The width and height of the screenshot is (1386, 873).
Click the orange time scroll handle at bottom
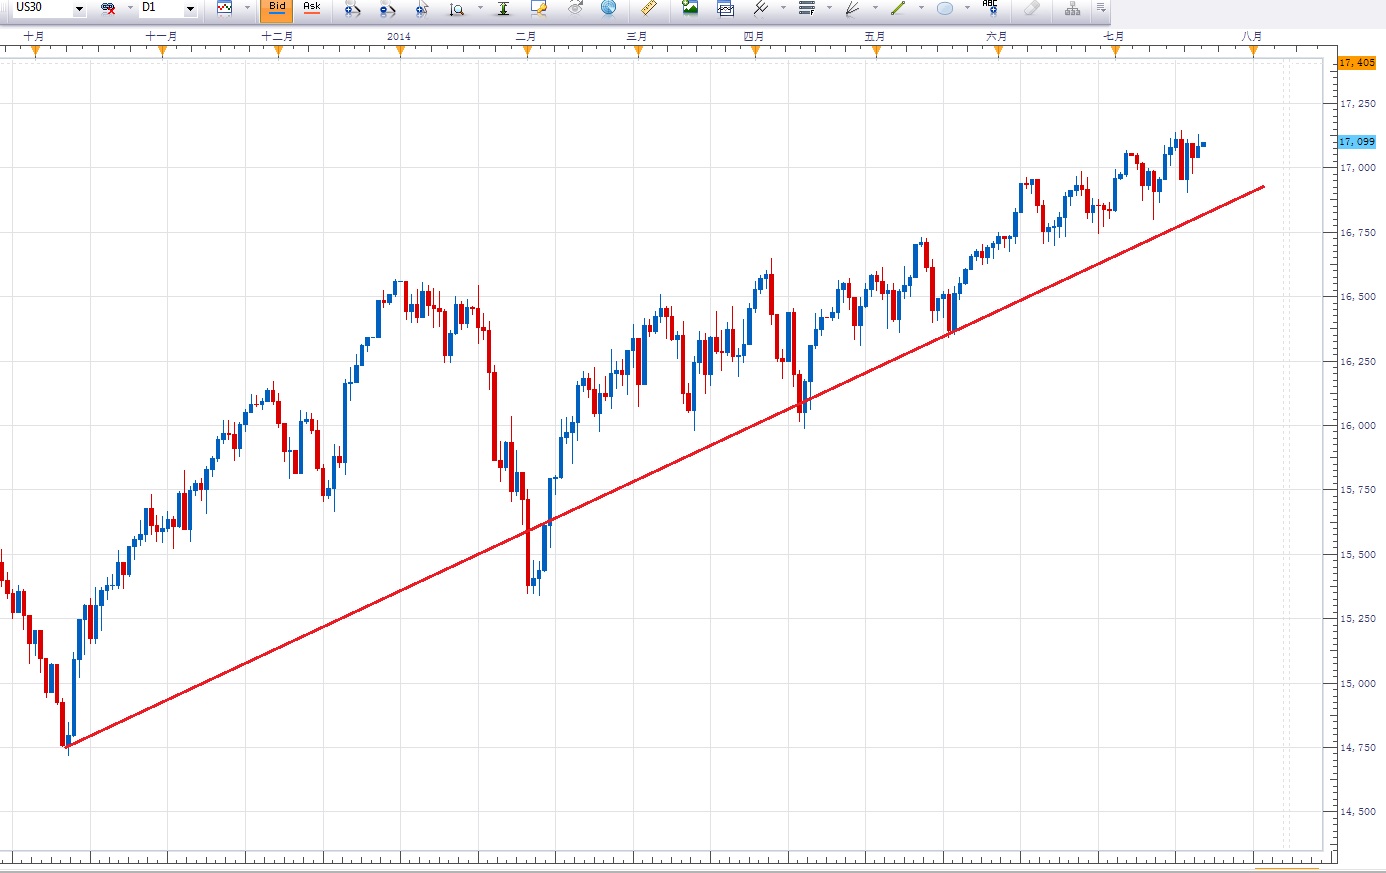[x=1287, y=869]
